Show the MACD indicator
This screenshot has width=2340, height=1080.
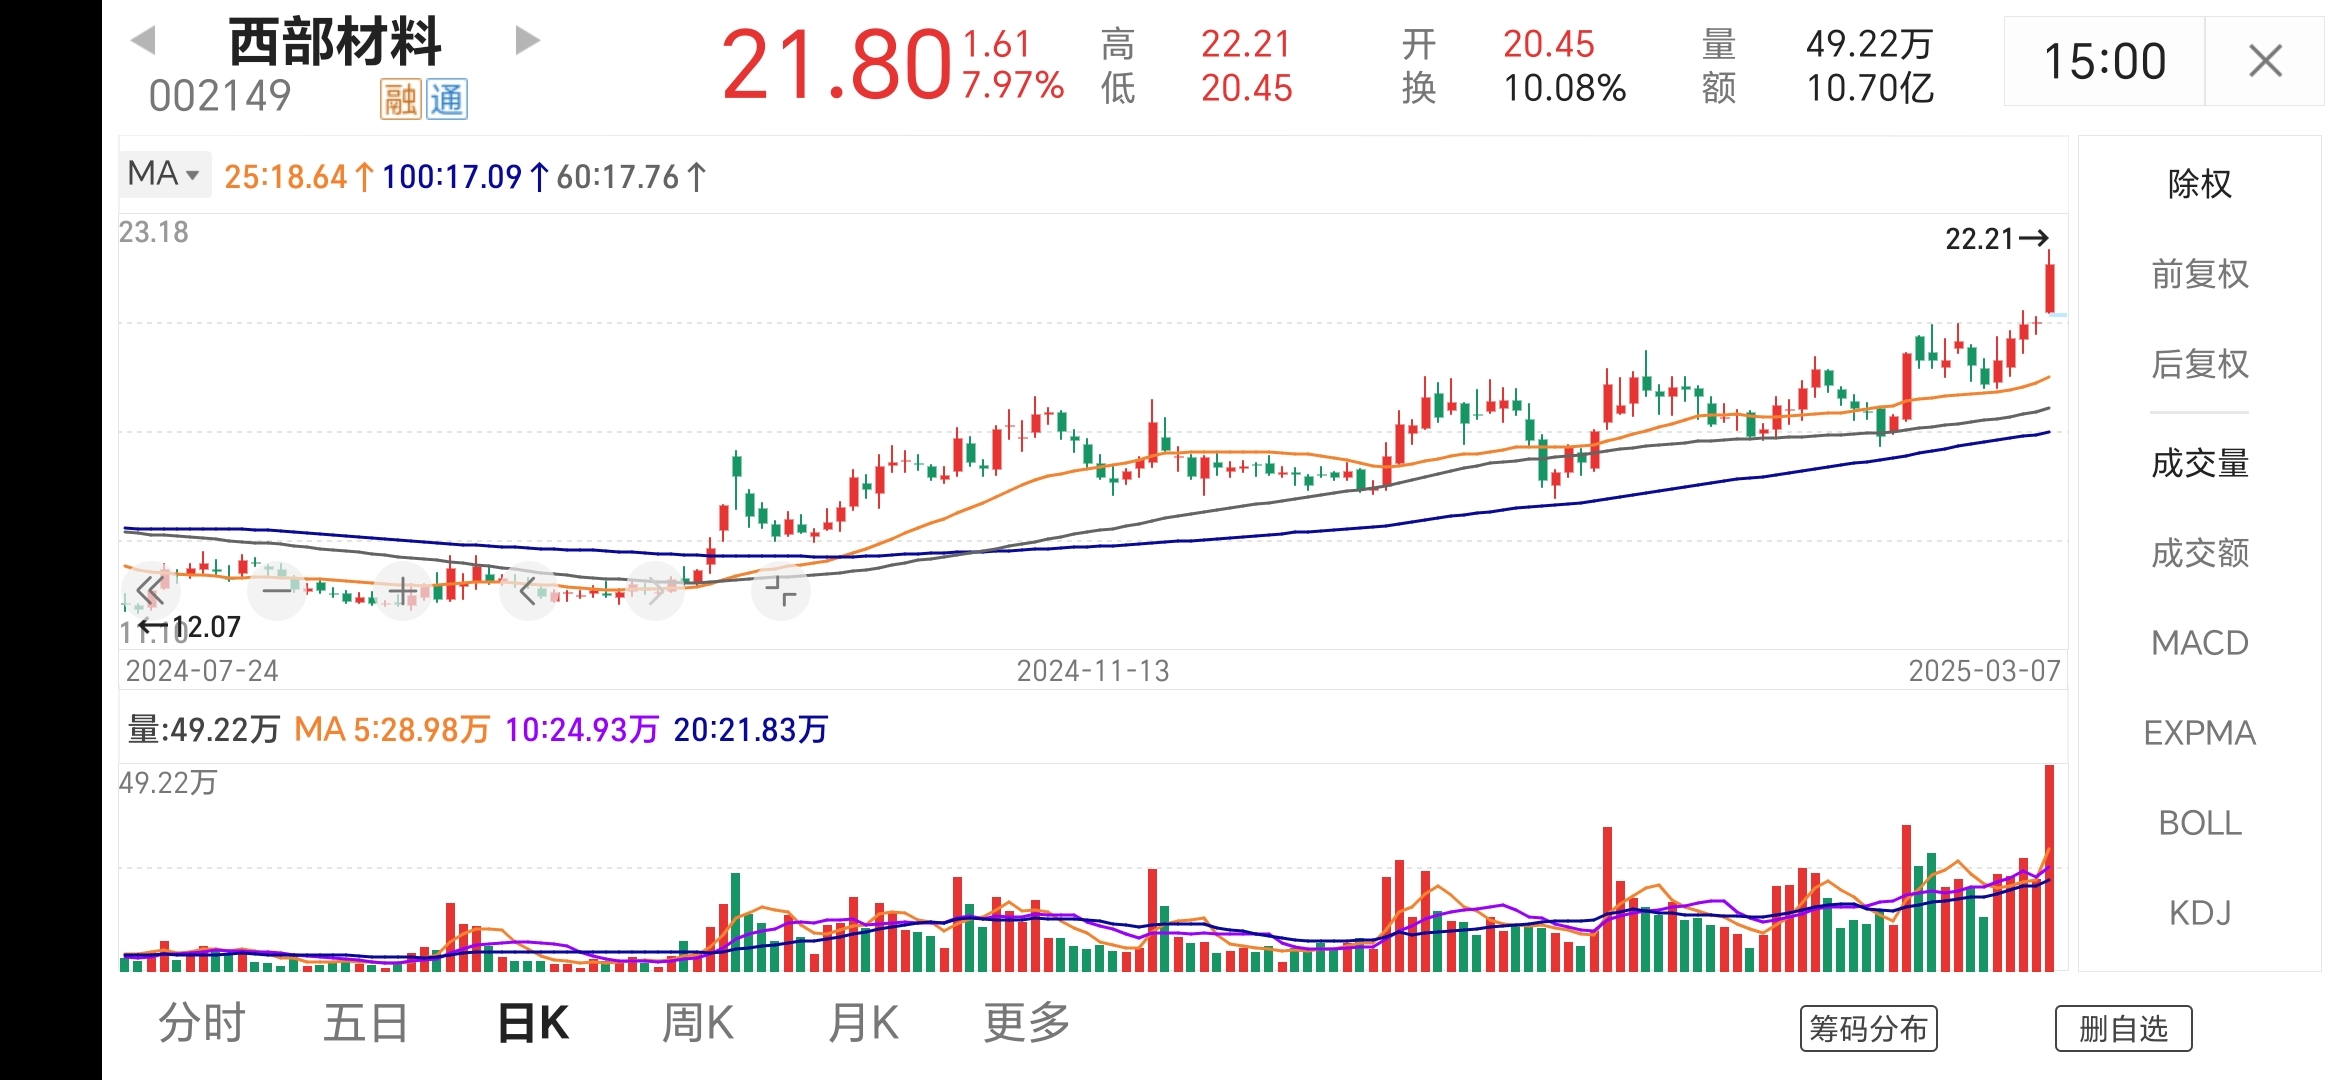(x=2199, y=643)
